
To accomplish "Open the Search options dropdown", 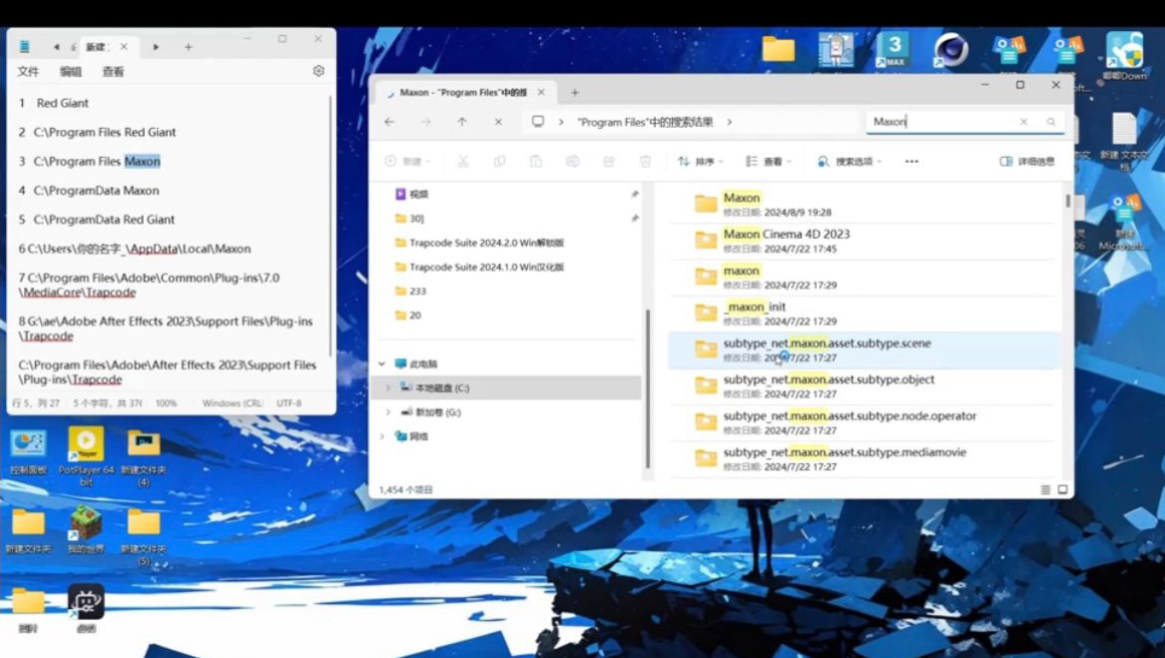I will coord(849,161).
